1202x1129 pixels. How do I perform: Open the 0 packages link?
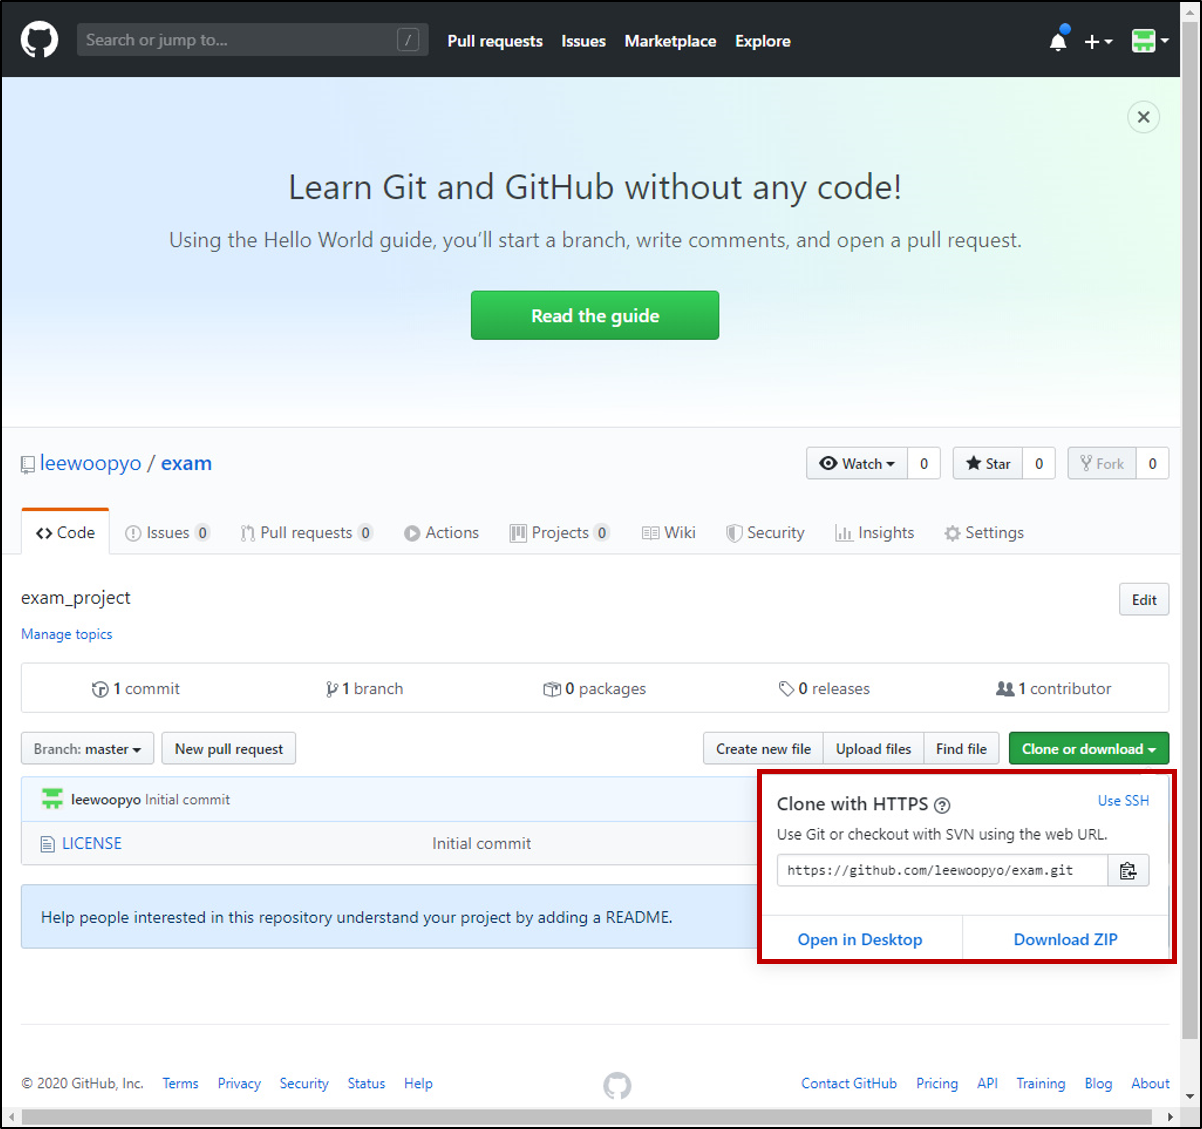click(594, 689)
